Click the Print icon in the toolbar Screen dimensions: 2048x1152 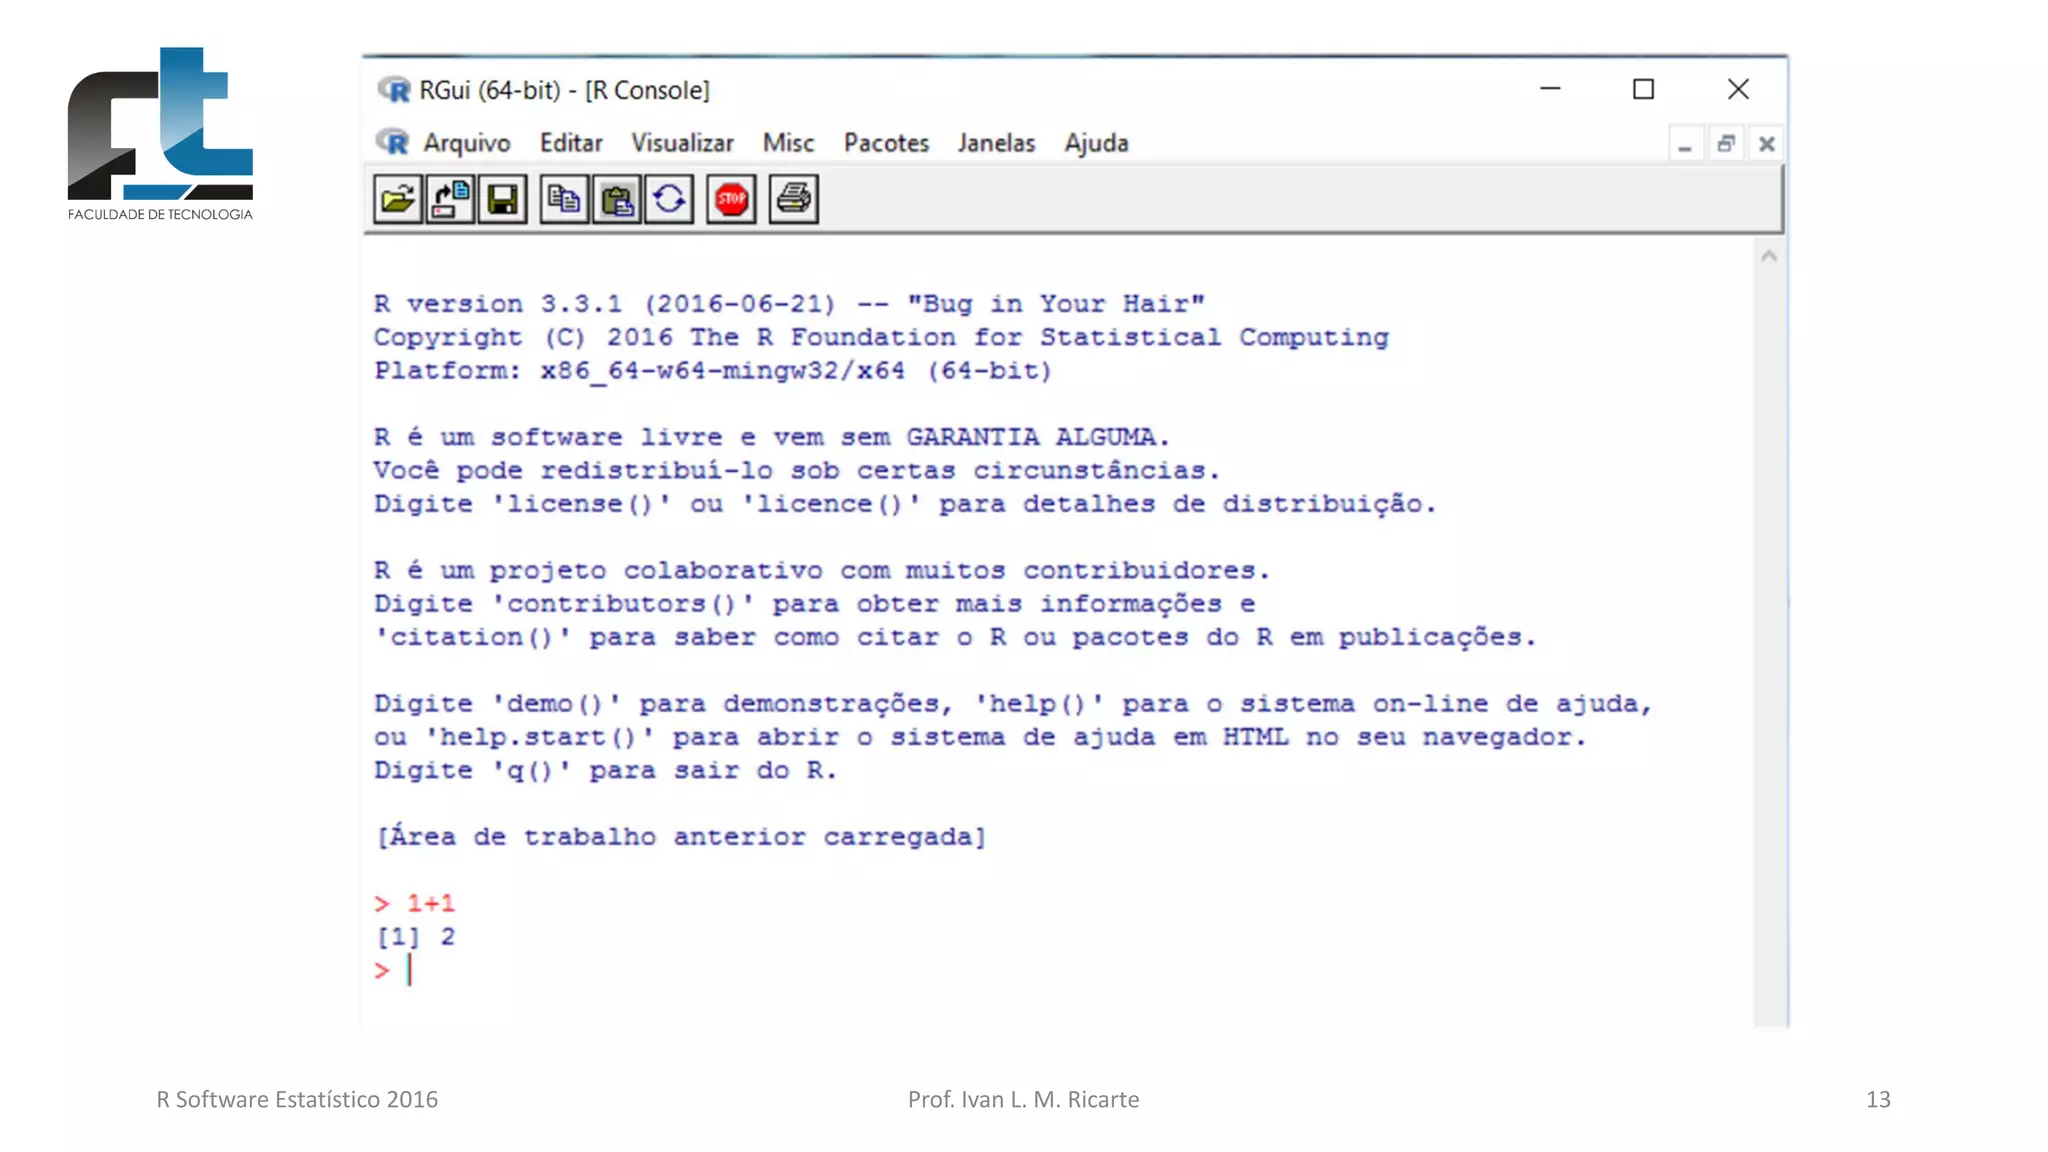click(794, 200)
